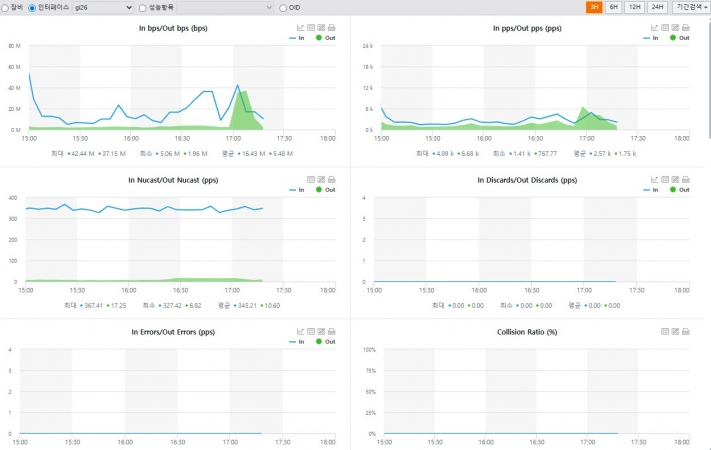Expand the 성능항목 dropdown list

225,8
